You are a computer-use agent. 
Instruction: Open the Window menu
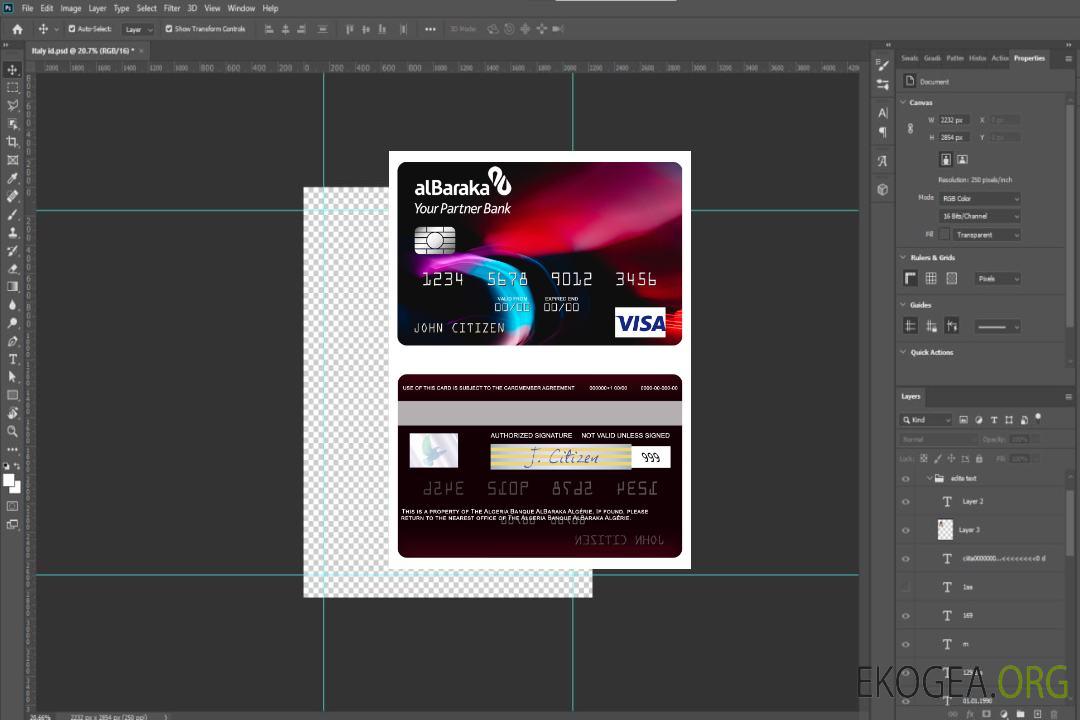tap(241, 8)
